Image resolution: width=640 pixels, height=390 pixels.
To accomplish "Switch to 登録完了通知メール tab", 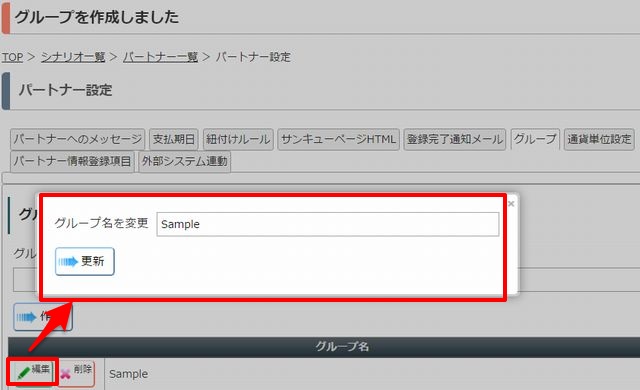I will [x=455, y=139].
